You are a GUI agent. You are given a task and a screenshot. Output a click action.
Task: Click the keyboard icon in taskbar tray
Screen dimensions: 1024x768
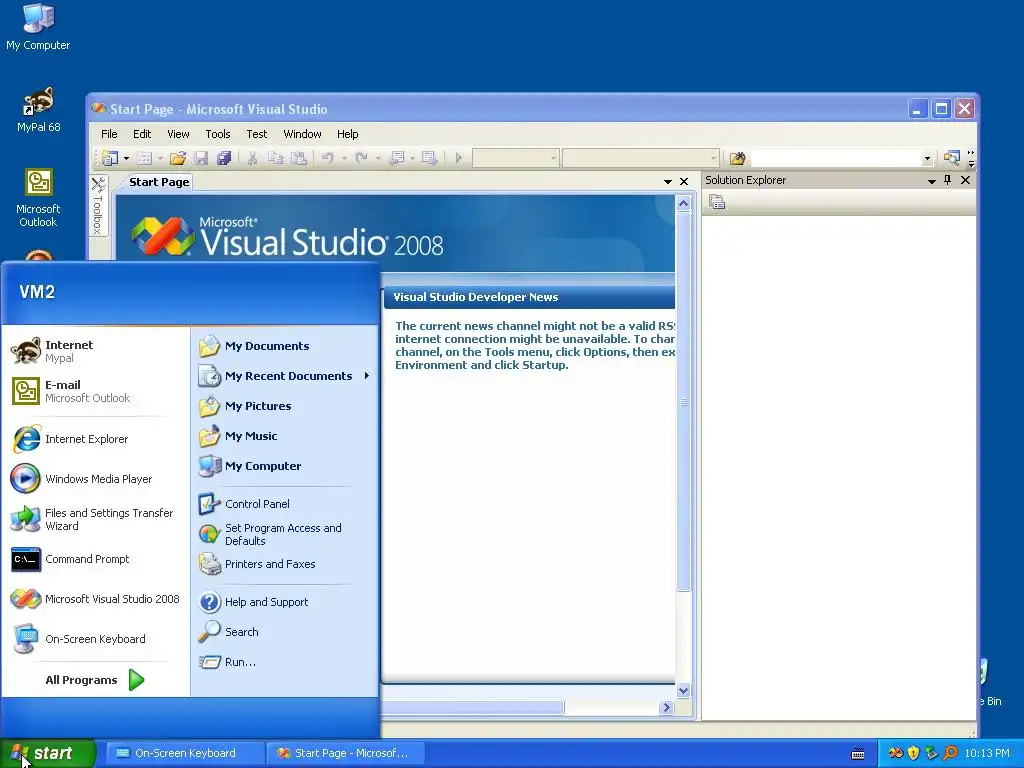[x=858, y=754]
